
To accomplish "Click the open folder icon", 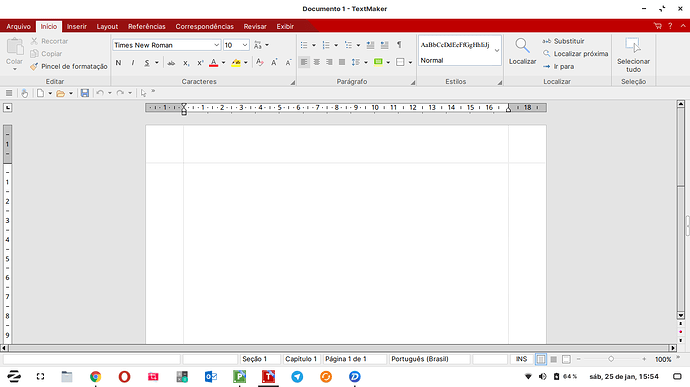I will (61, 93).
